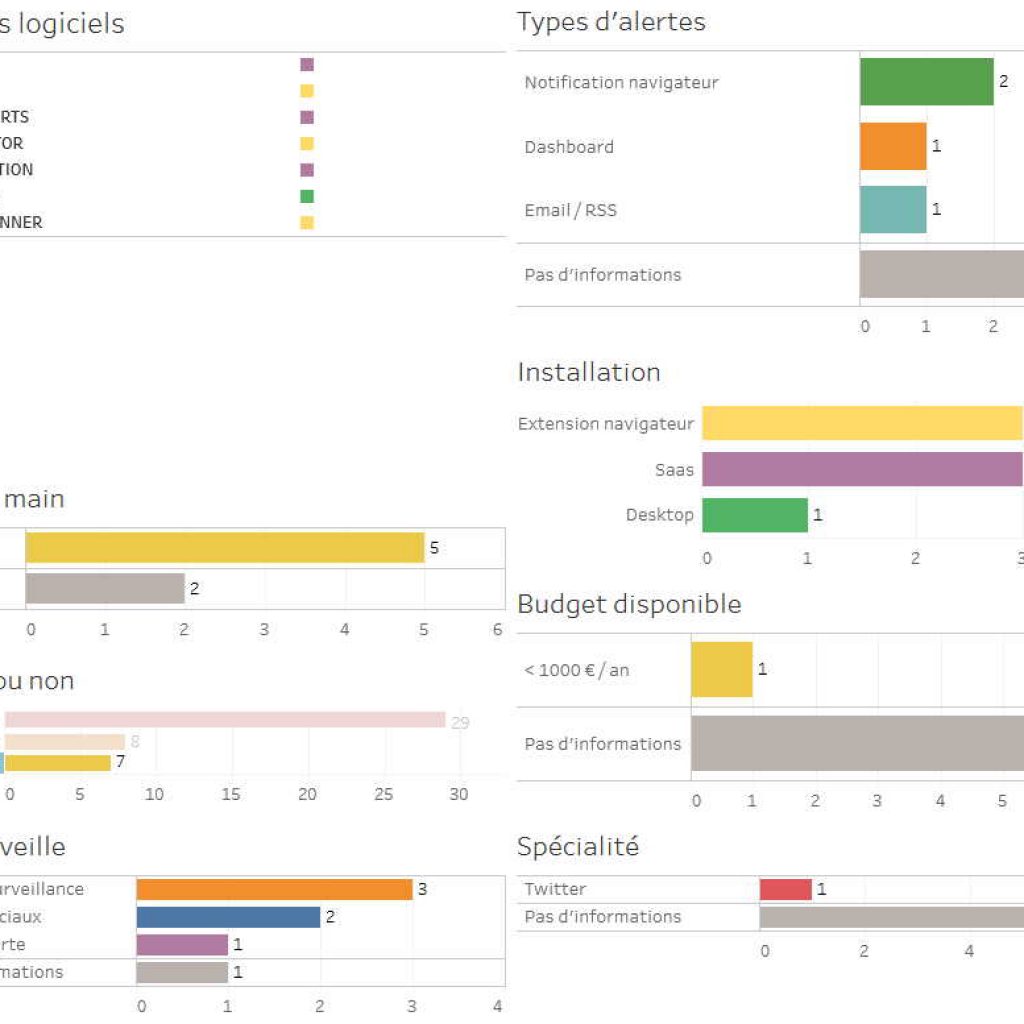Click the 'Budget disponible' chart title

point(629,604)
